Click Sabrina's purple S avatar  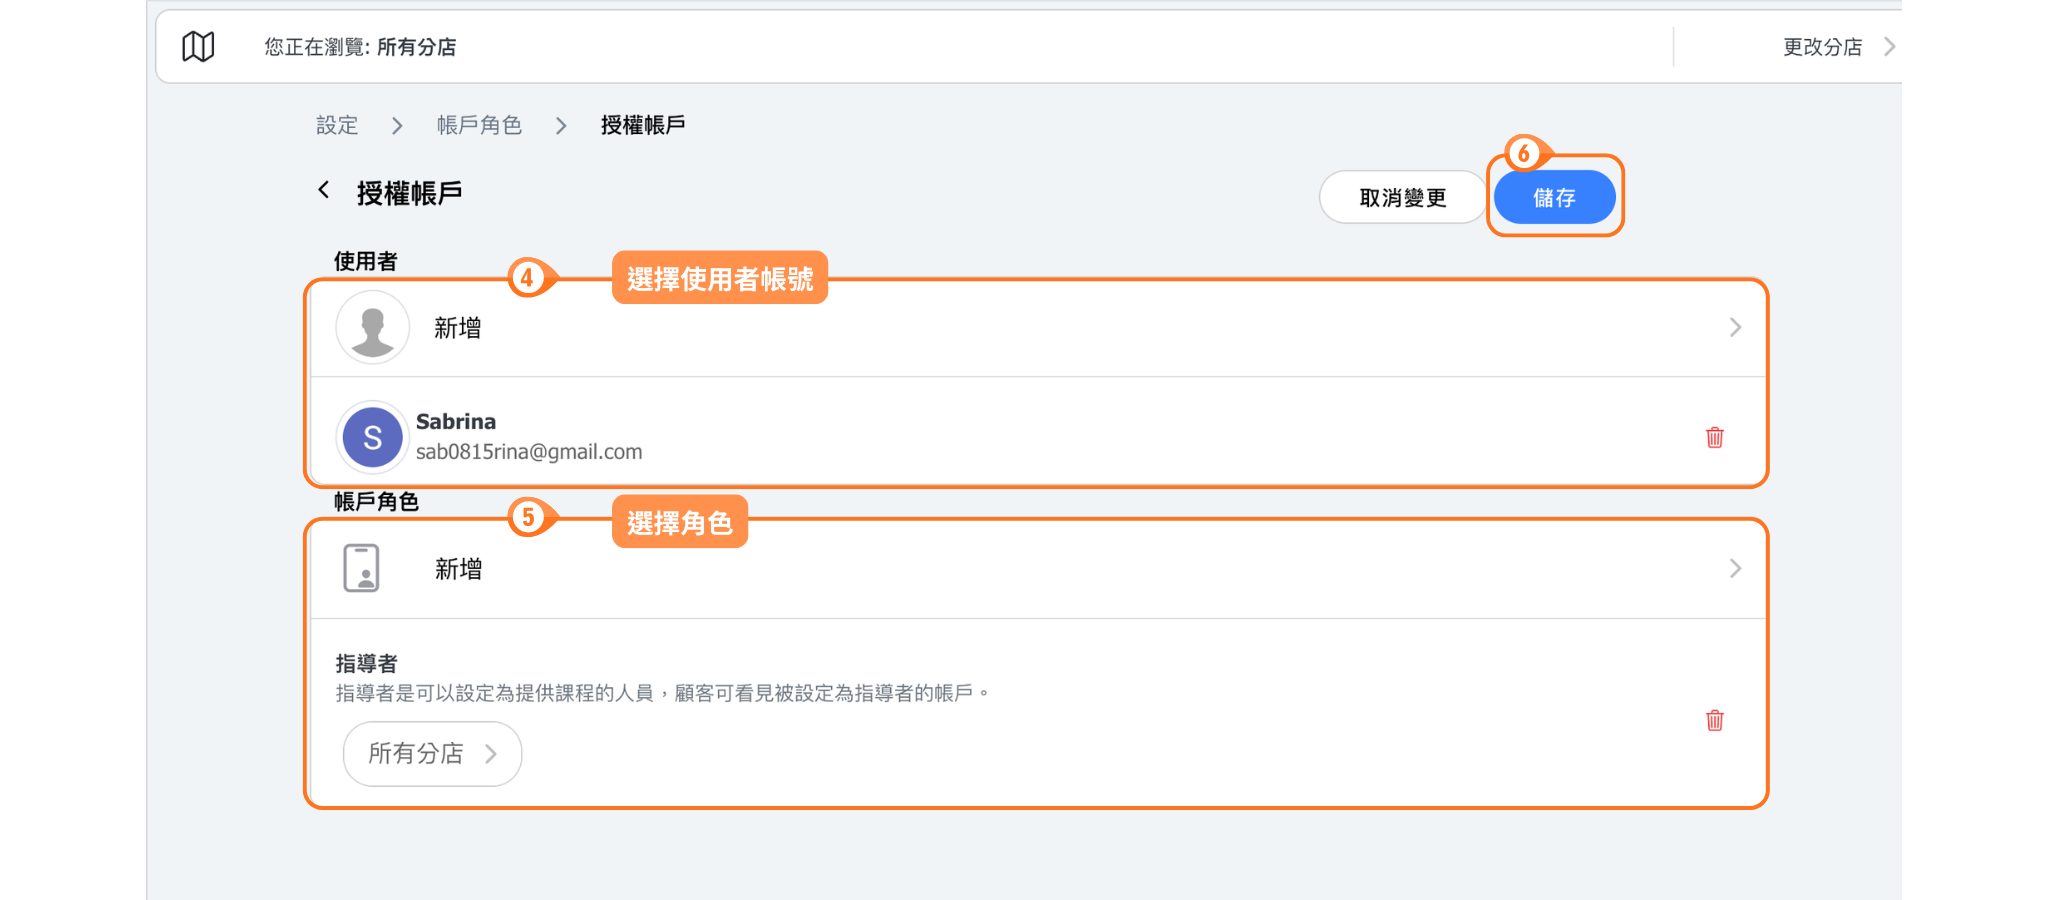point(372,437)
